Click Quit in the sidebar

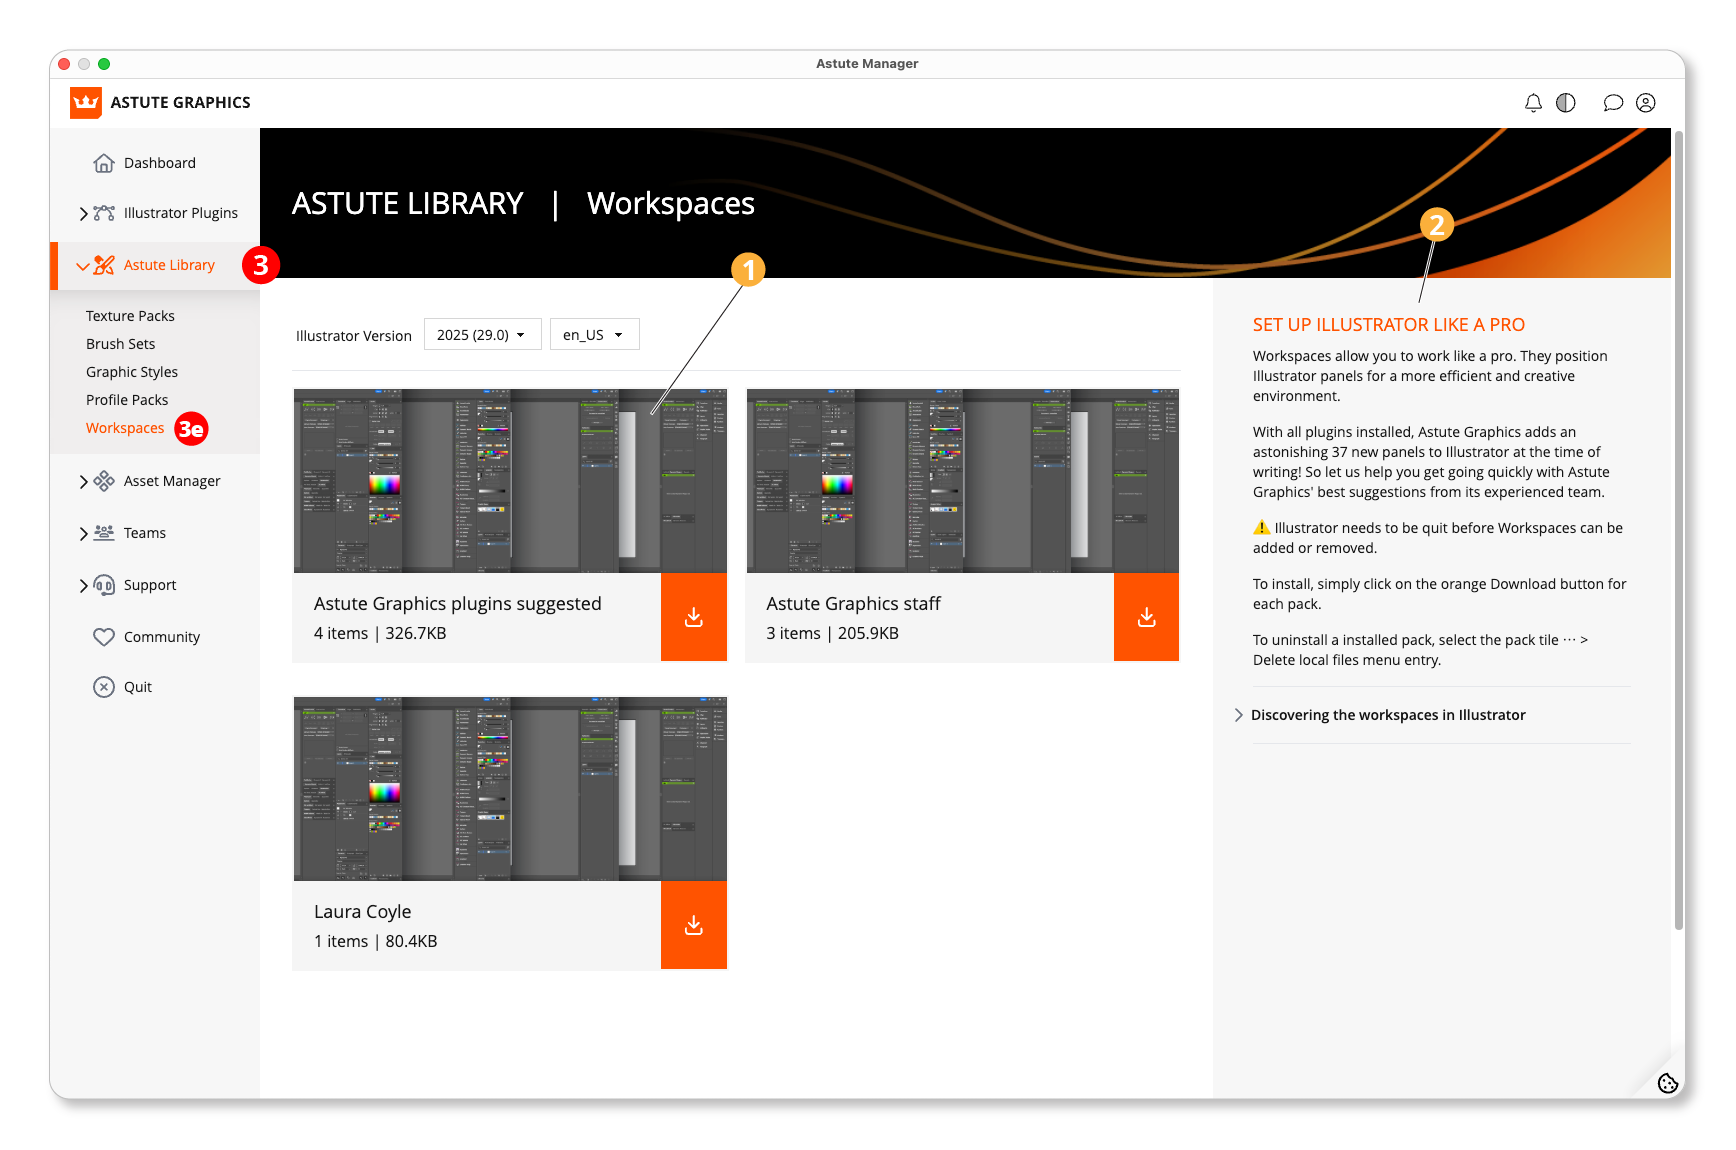point(137,687)
